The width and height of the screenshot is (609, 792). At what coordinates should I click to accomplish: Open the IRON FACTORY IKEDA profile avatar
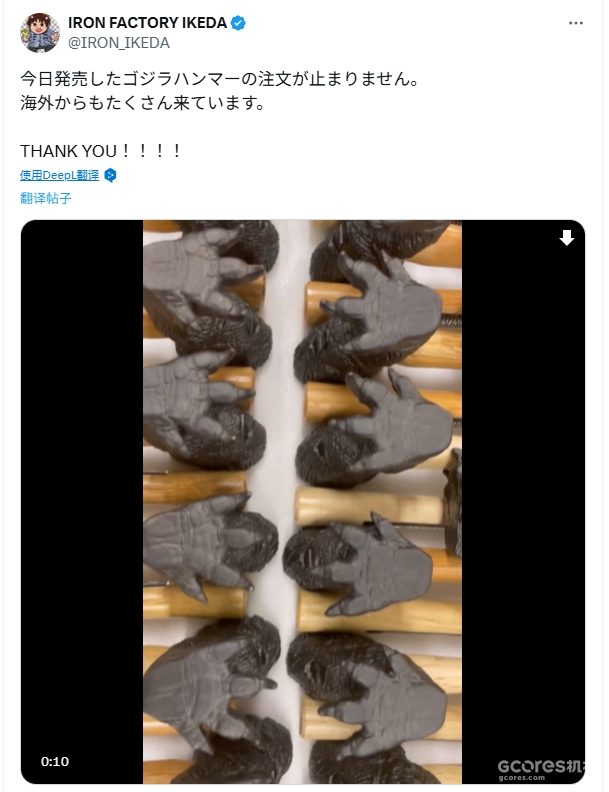click(x=40, y=32)
